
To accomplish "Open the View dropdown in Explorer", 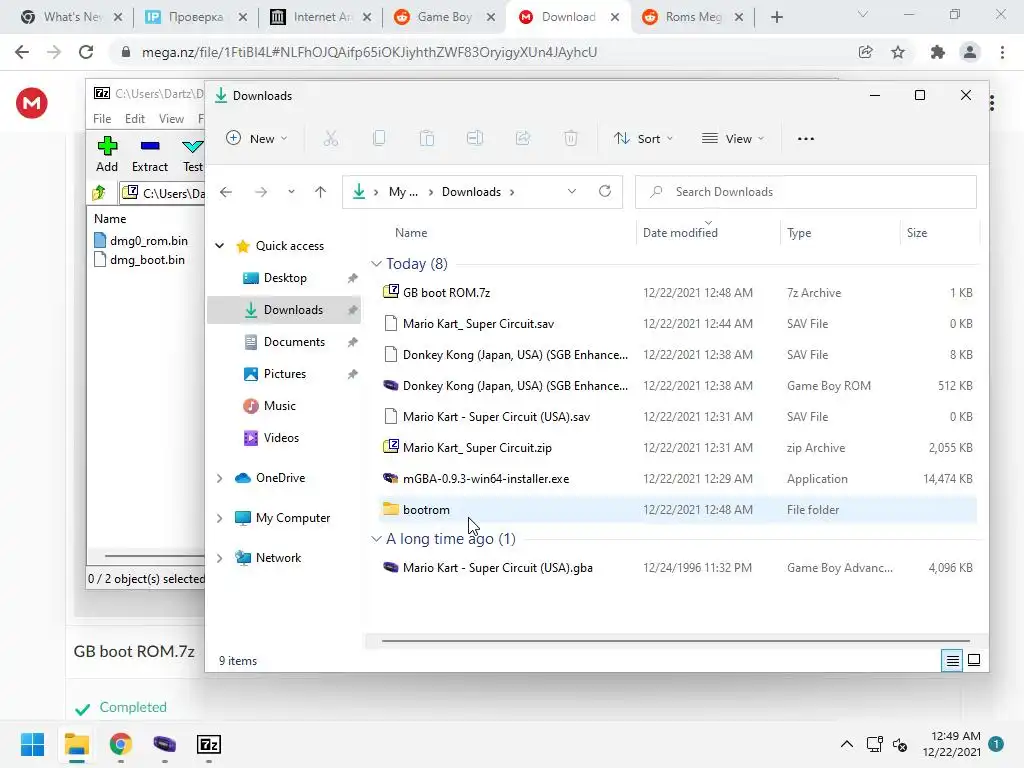I will [733, 138].
